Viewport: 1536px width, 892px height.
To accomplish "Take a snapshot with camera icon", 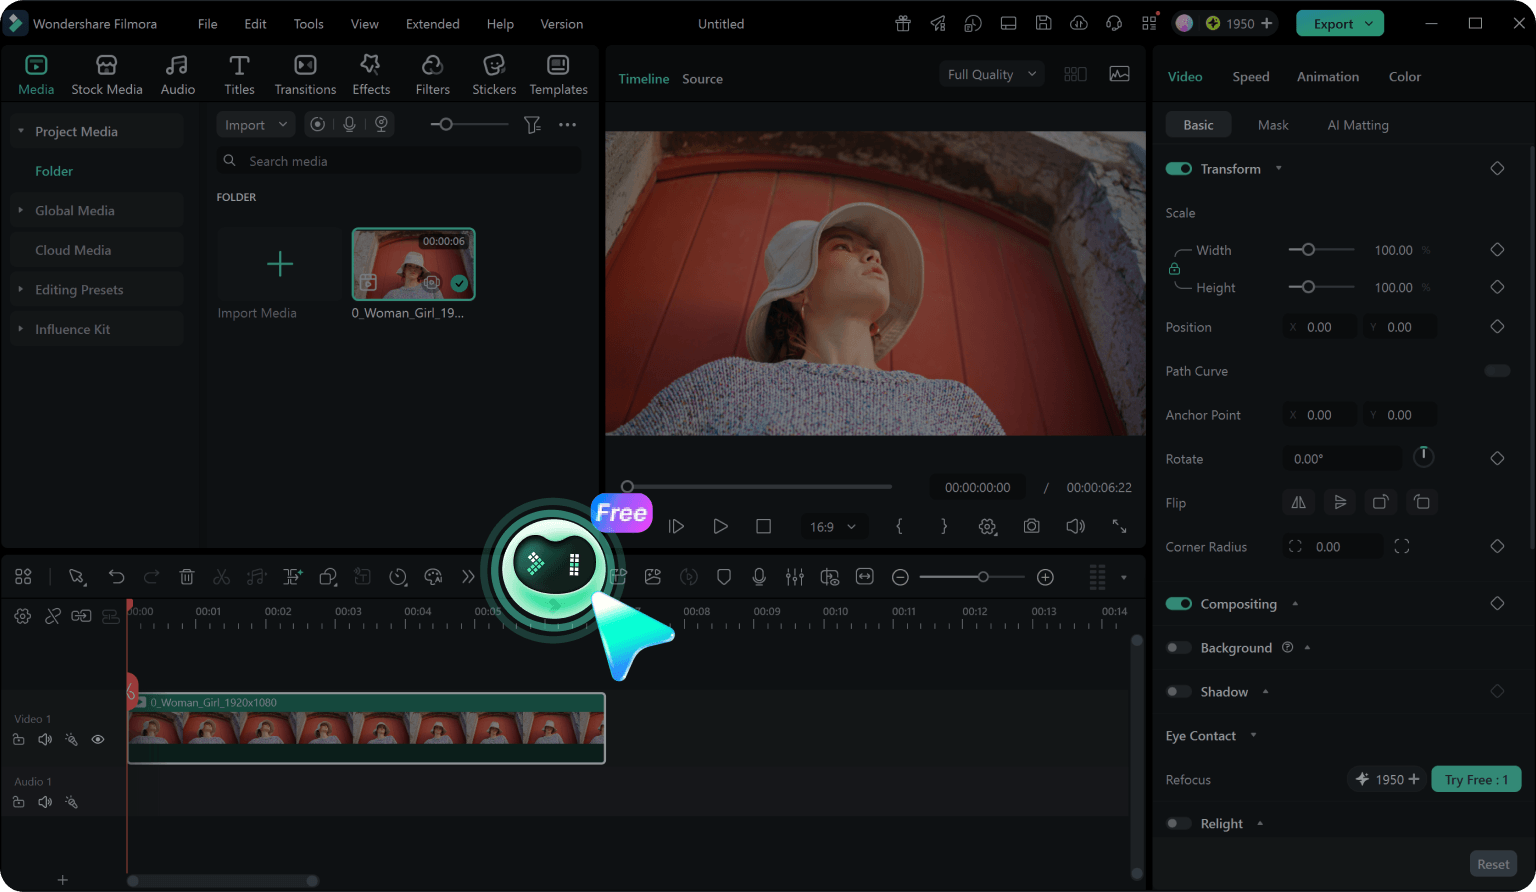I will click(x=1031, y=526).
